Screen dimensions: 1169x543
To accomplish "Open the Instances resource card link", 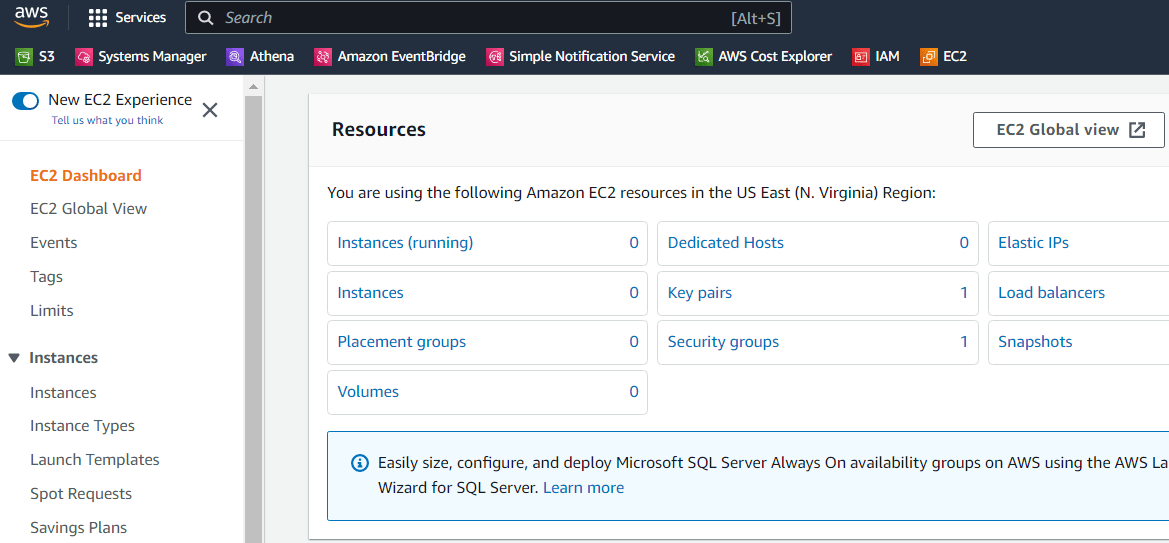I will (x=371, y=292).
